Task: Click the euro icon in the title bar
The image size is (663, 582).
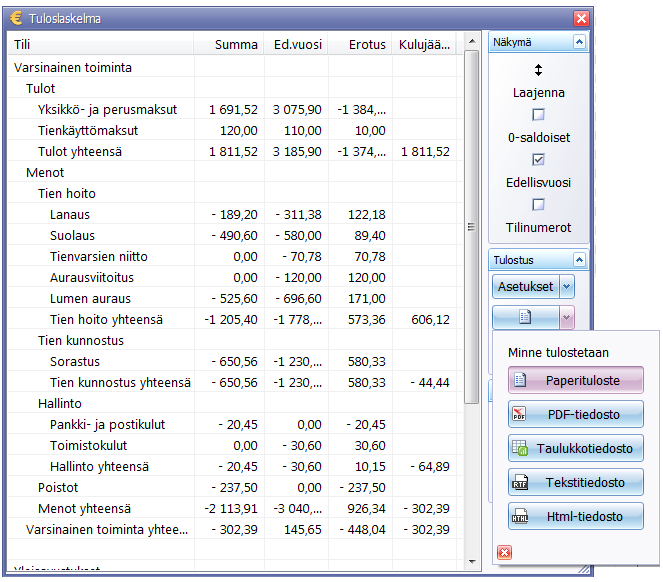Action: 17,18
